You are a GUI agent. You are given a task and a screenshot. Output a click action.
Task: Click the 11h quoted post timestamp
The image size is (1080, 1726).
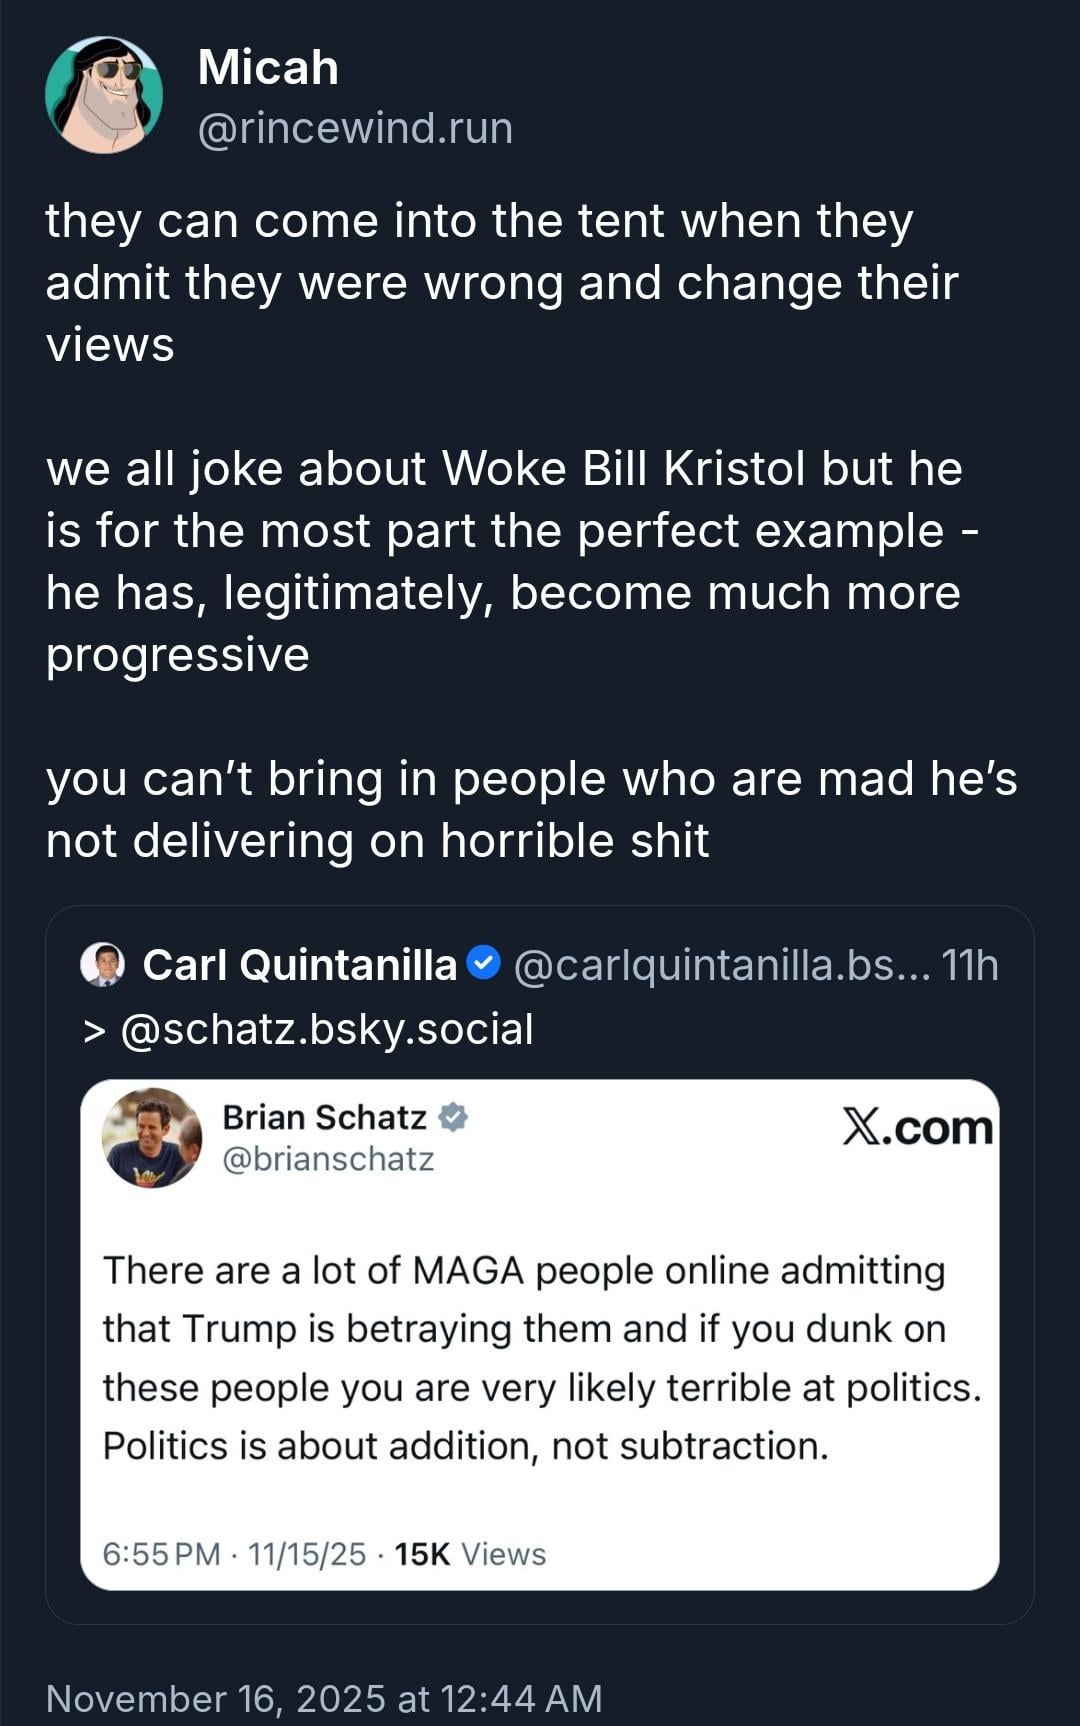(969, 965)
